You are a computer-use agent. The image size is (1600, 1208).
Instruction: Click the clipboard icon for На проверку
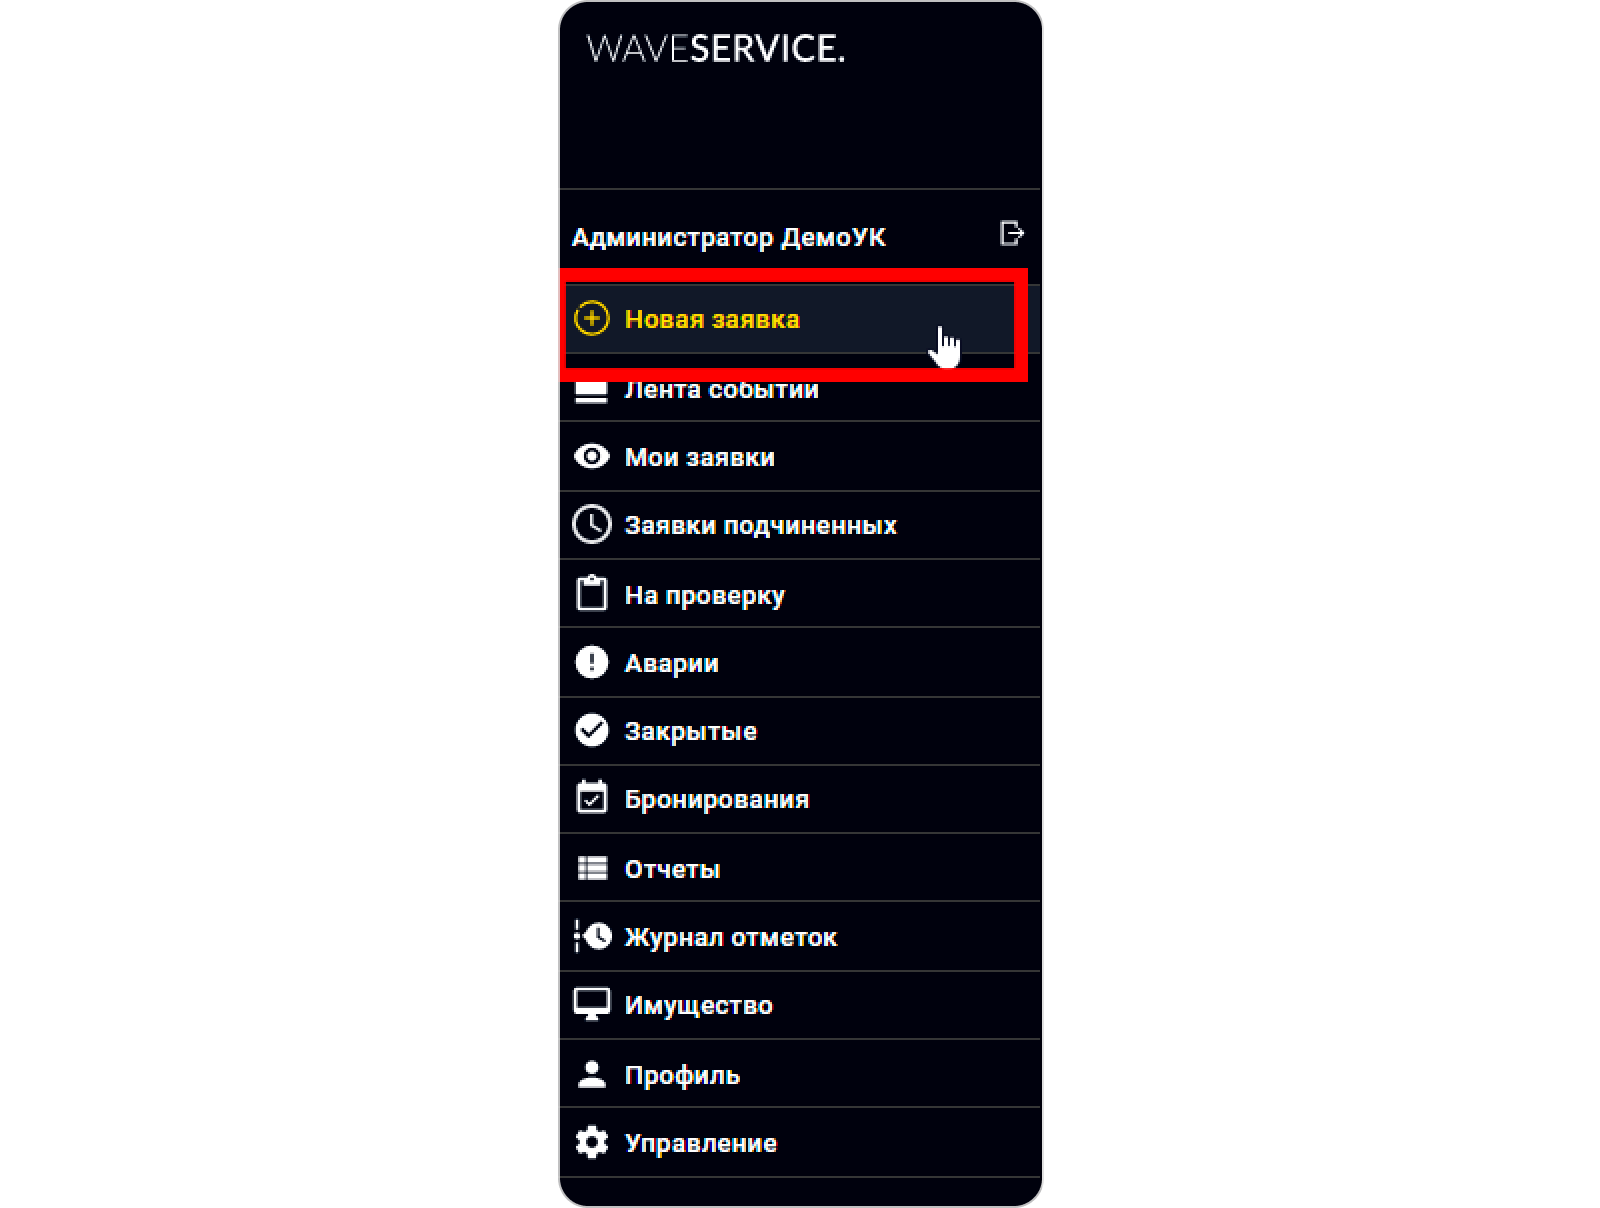[x=591, y=593]
